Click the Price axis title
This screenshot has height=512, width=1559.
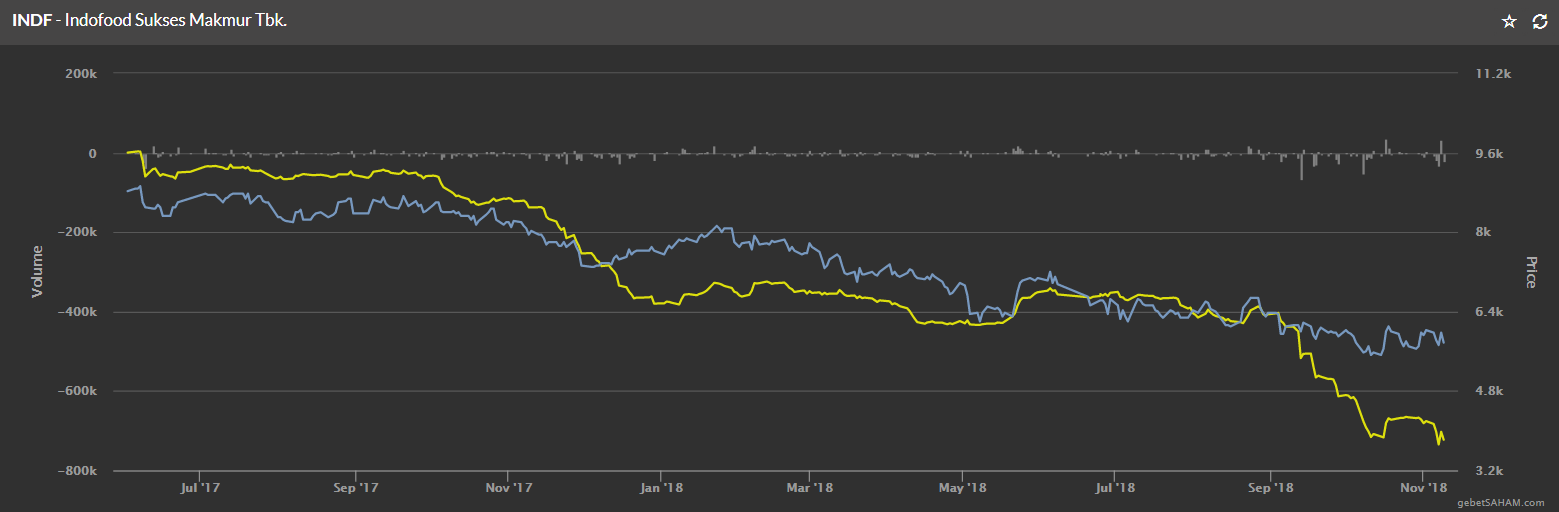point(1530,271)
